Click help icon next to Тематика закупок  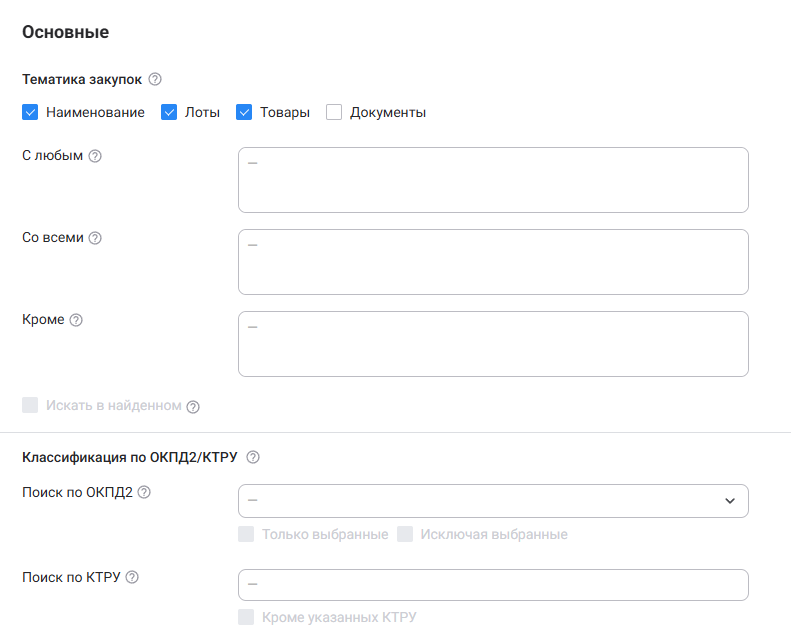pos(155,80)
